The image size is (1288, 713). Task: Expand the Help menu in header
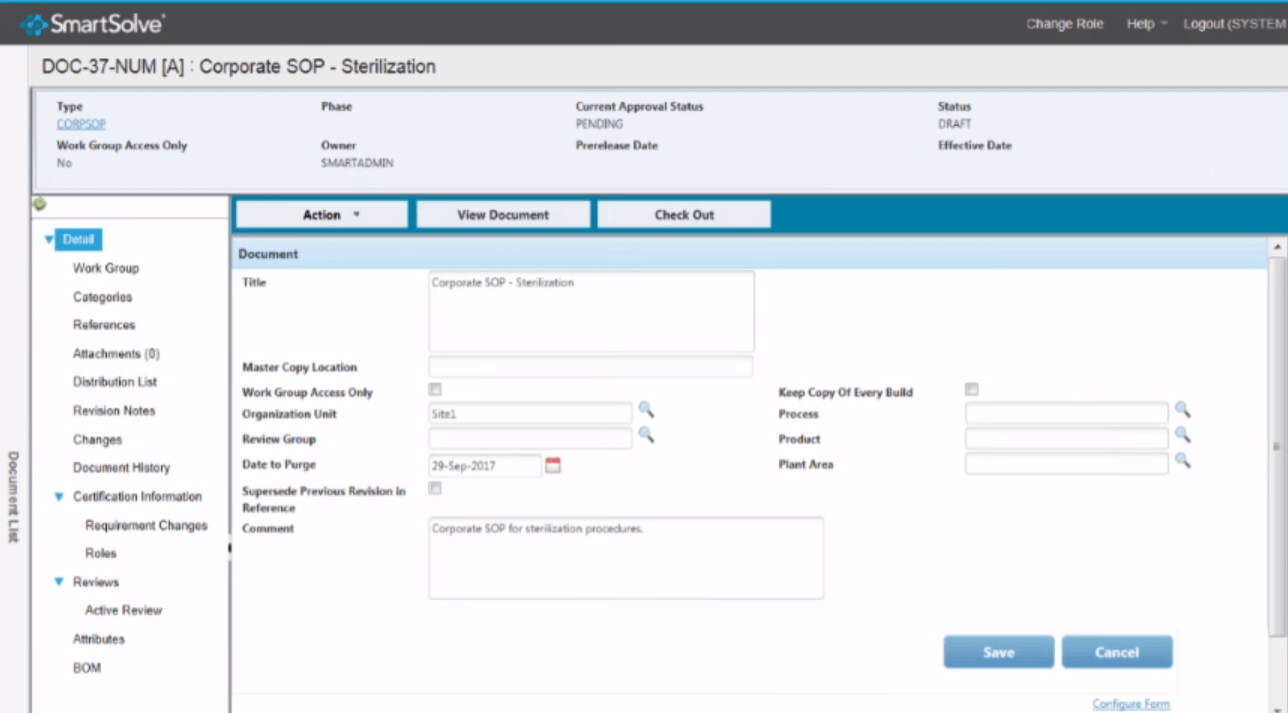[1147, 24]
